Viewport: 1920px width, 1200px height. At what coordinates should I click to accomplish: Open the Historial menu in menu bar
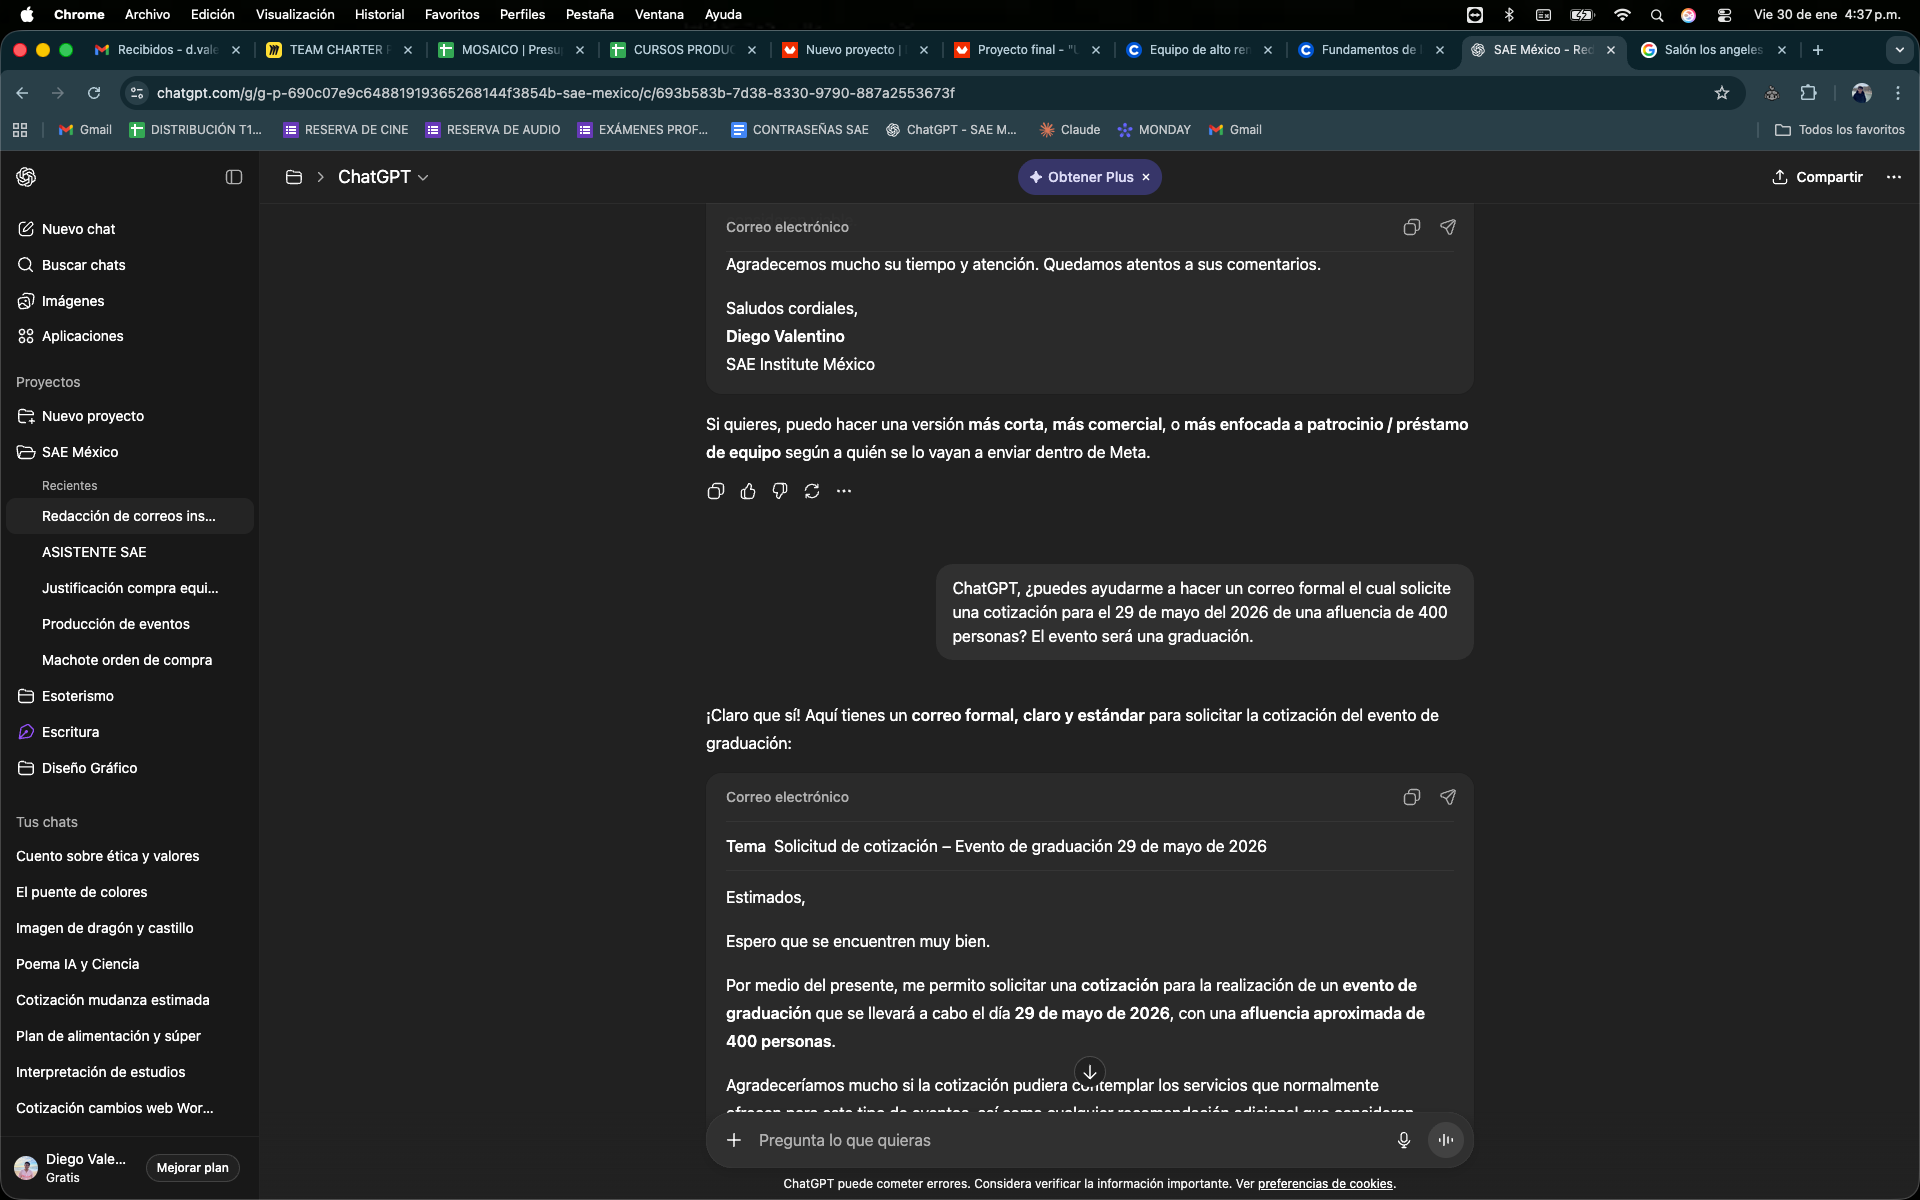click(379, 14)
